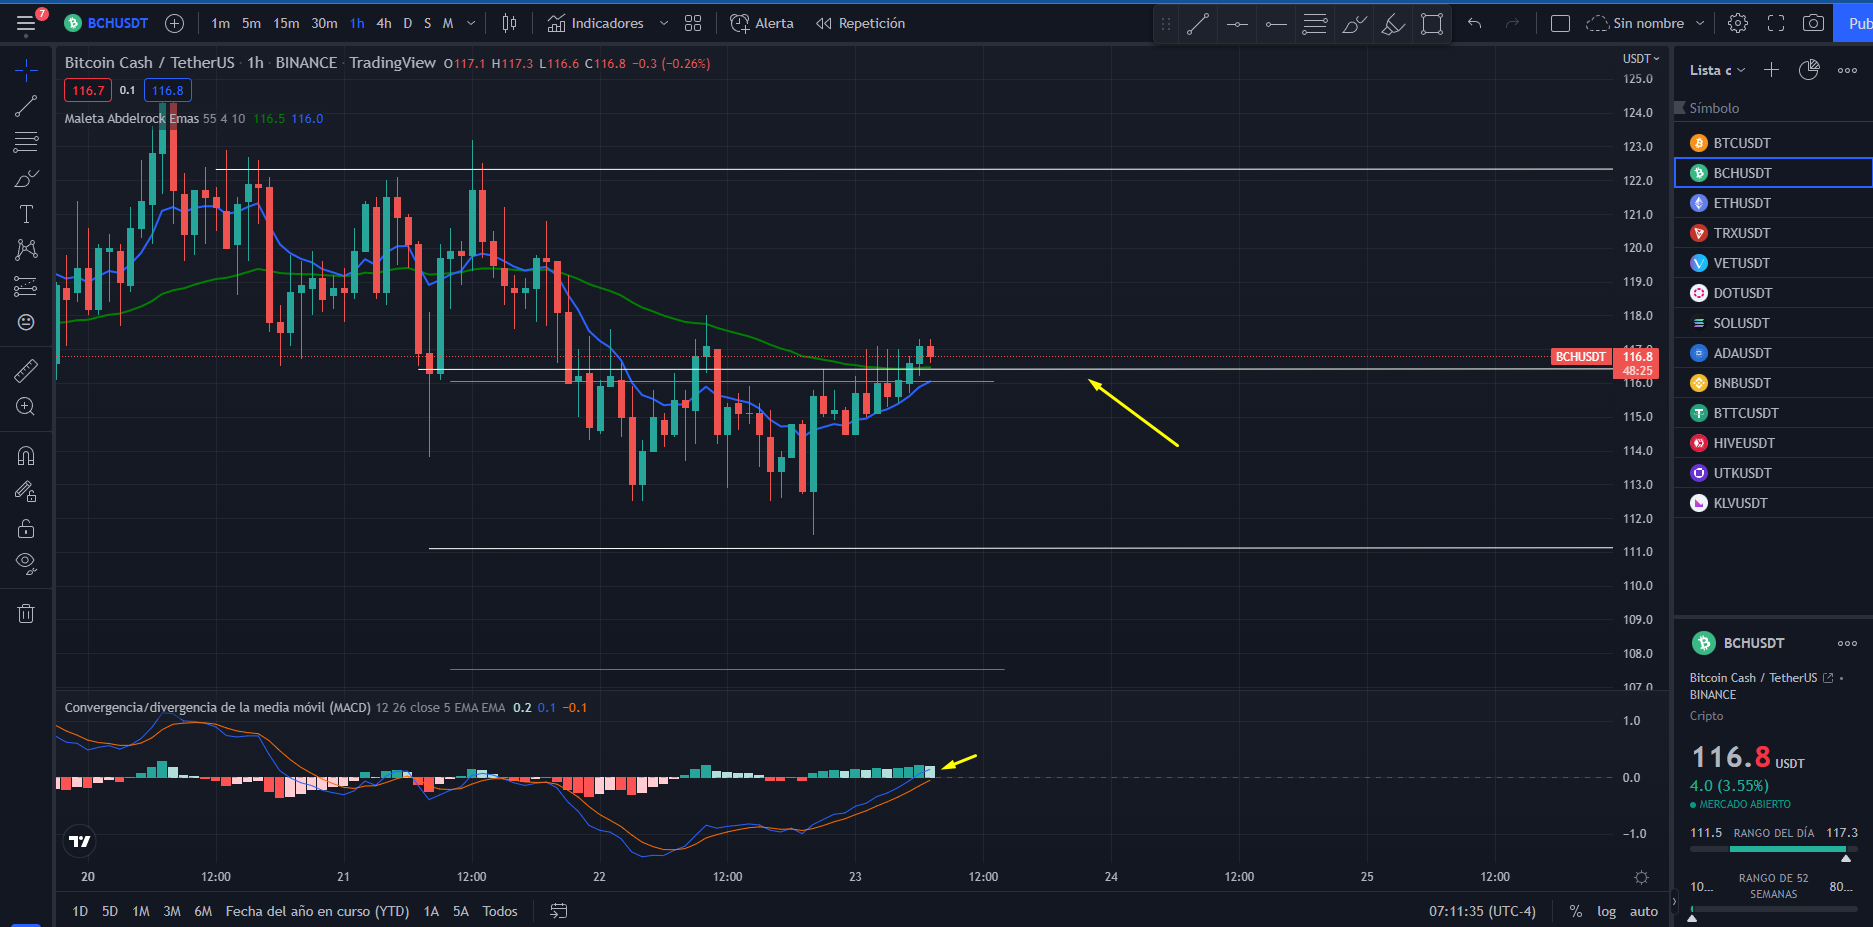Click the trash remove drawings icon
The height and width of the screenshot is (927, 1873).
click(26, 614)
